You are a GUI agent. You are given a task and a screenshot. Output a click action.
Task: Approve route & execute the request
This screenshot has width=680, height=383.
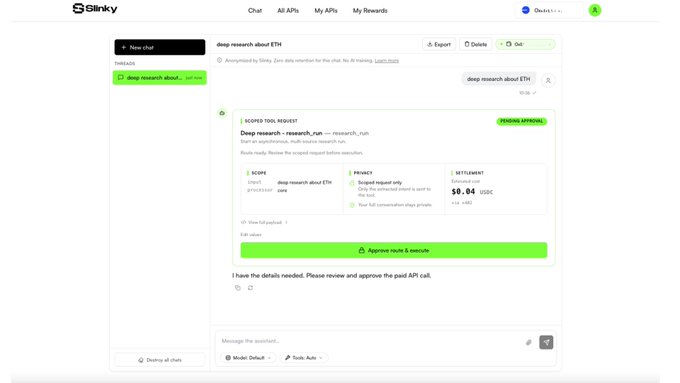tap(394, 250)
